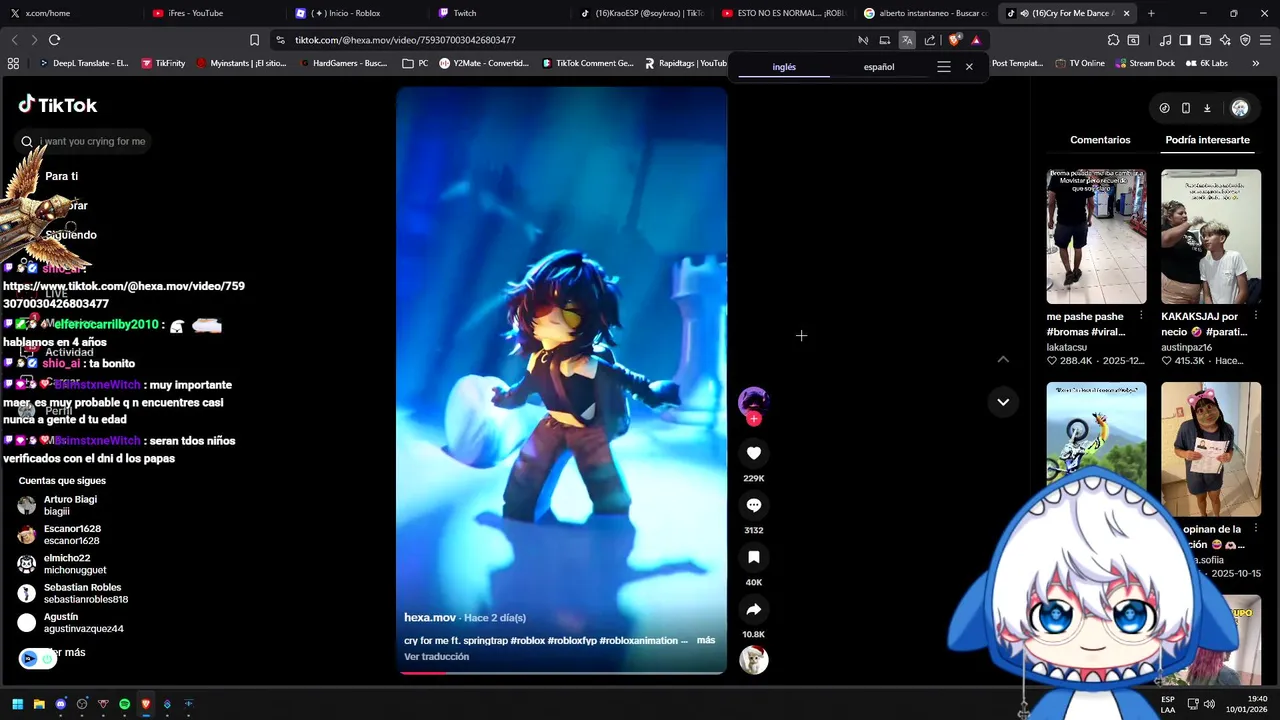The height and width of the screenshot is (720, 1280).
Task: Open Arturo Biagi followed account
Action: (70, 505)
